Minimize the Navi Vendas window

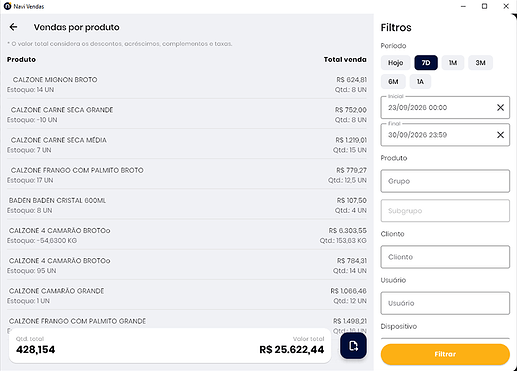pos(463,6)
